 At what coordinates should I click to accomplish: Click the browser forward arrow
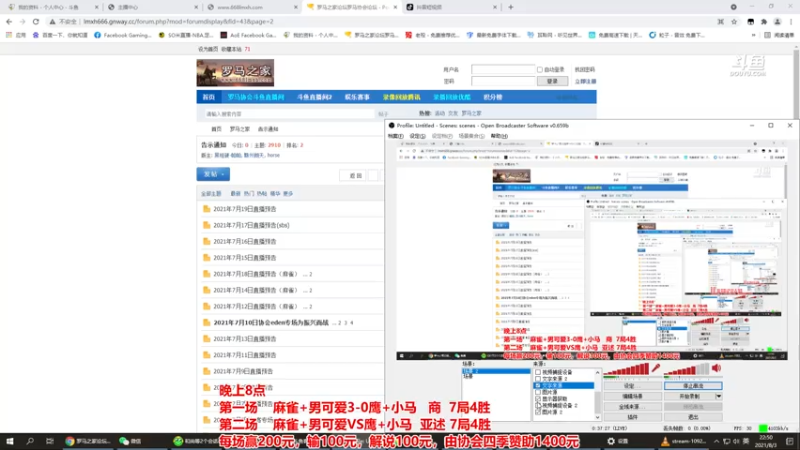[22, 21]
